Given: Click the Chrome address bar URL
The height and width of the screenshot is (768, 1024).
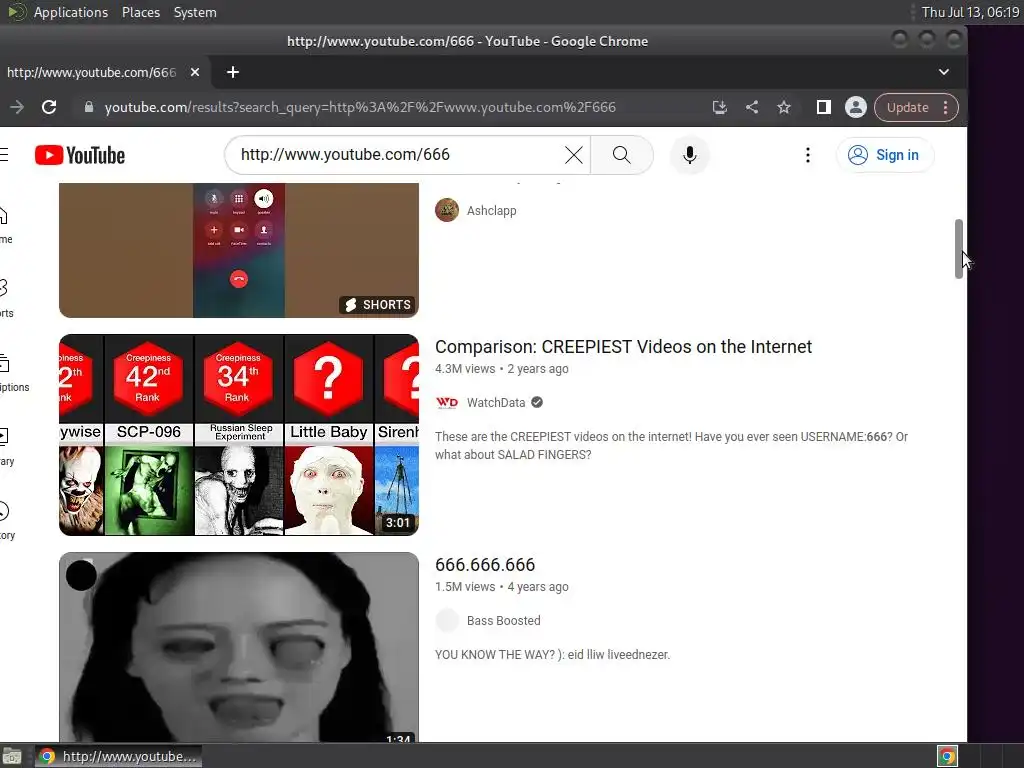Looking at the screenshot, I should click(360, 107).
